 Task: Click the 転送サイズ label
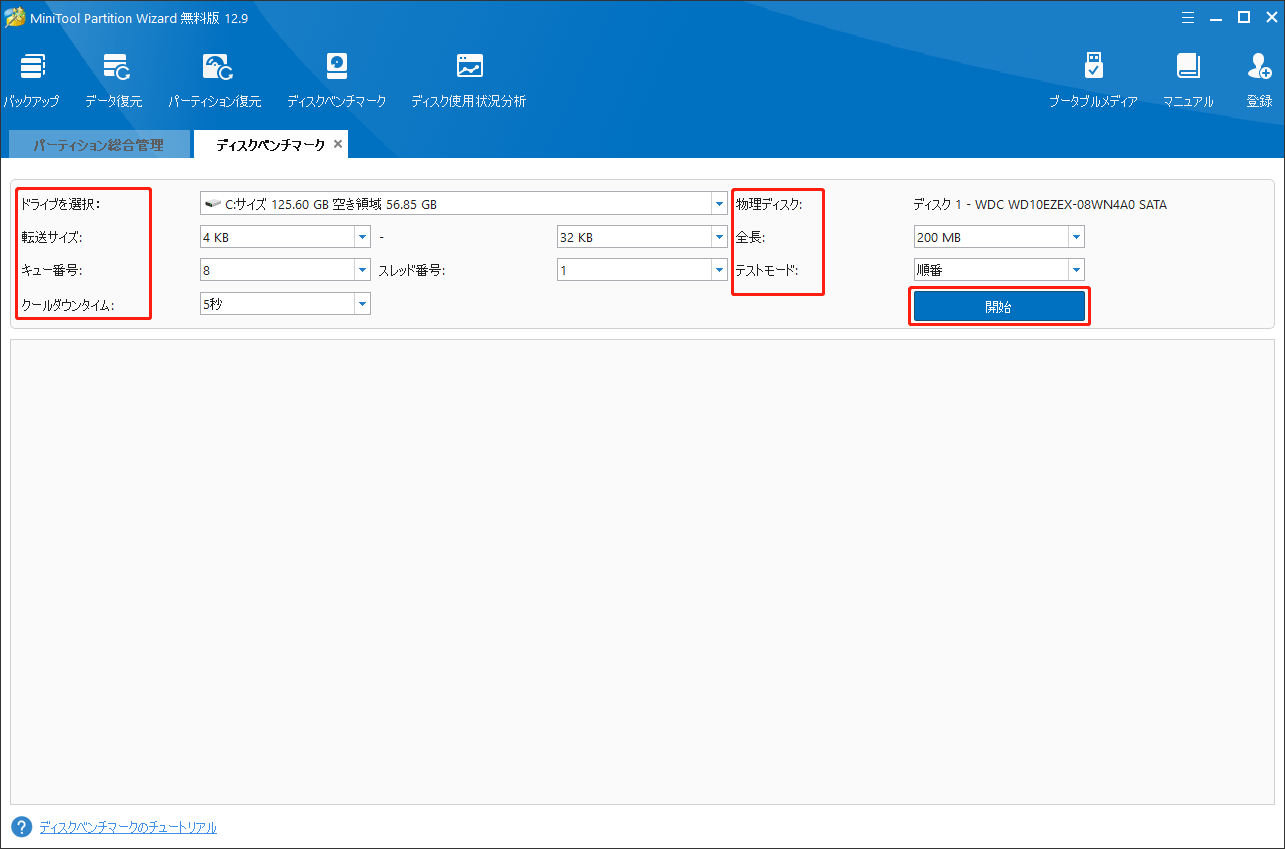point(52,237)
